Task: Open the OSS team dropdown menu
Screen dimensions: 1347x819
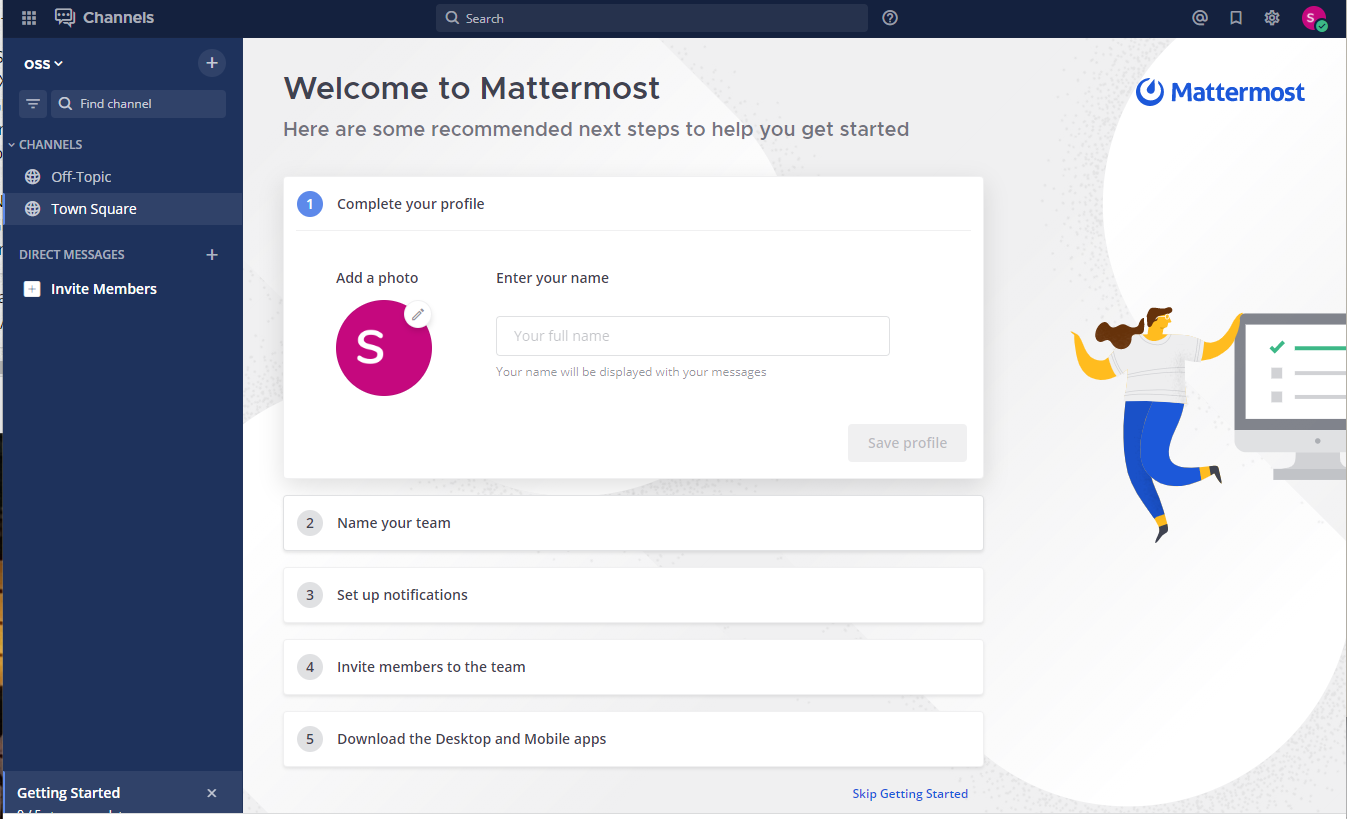Action: (x=43, y=64)
